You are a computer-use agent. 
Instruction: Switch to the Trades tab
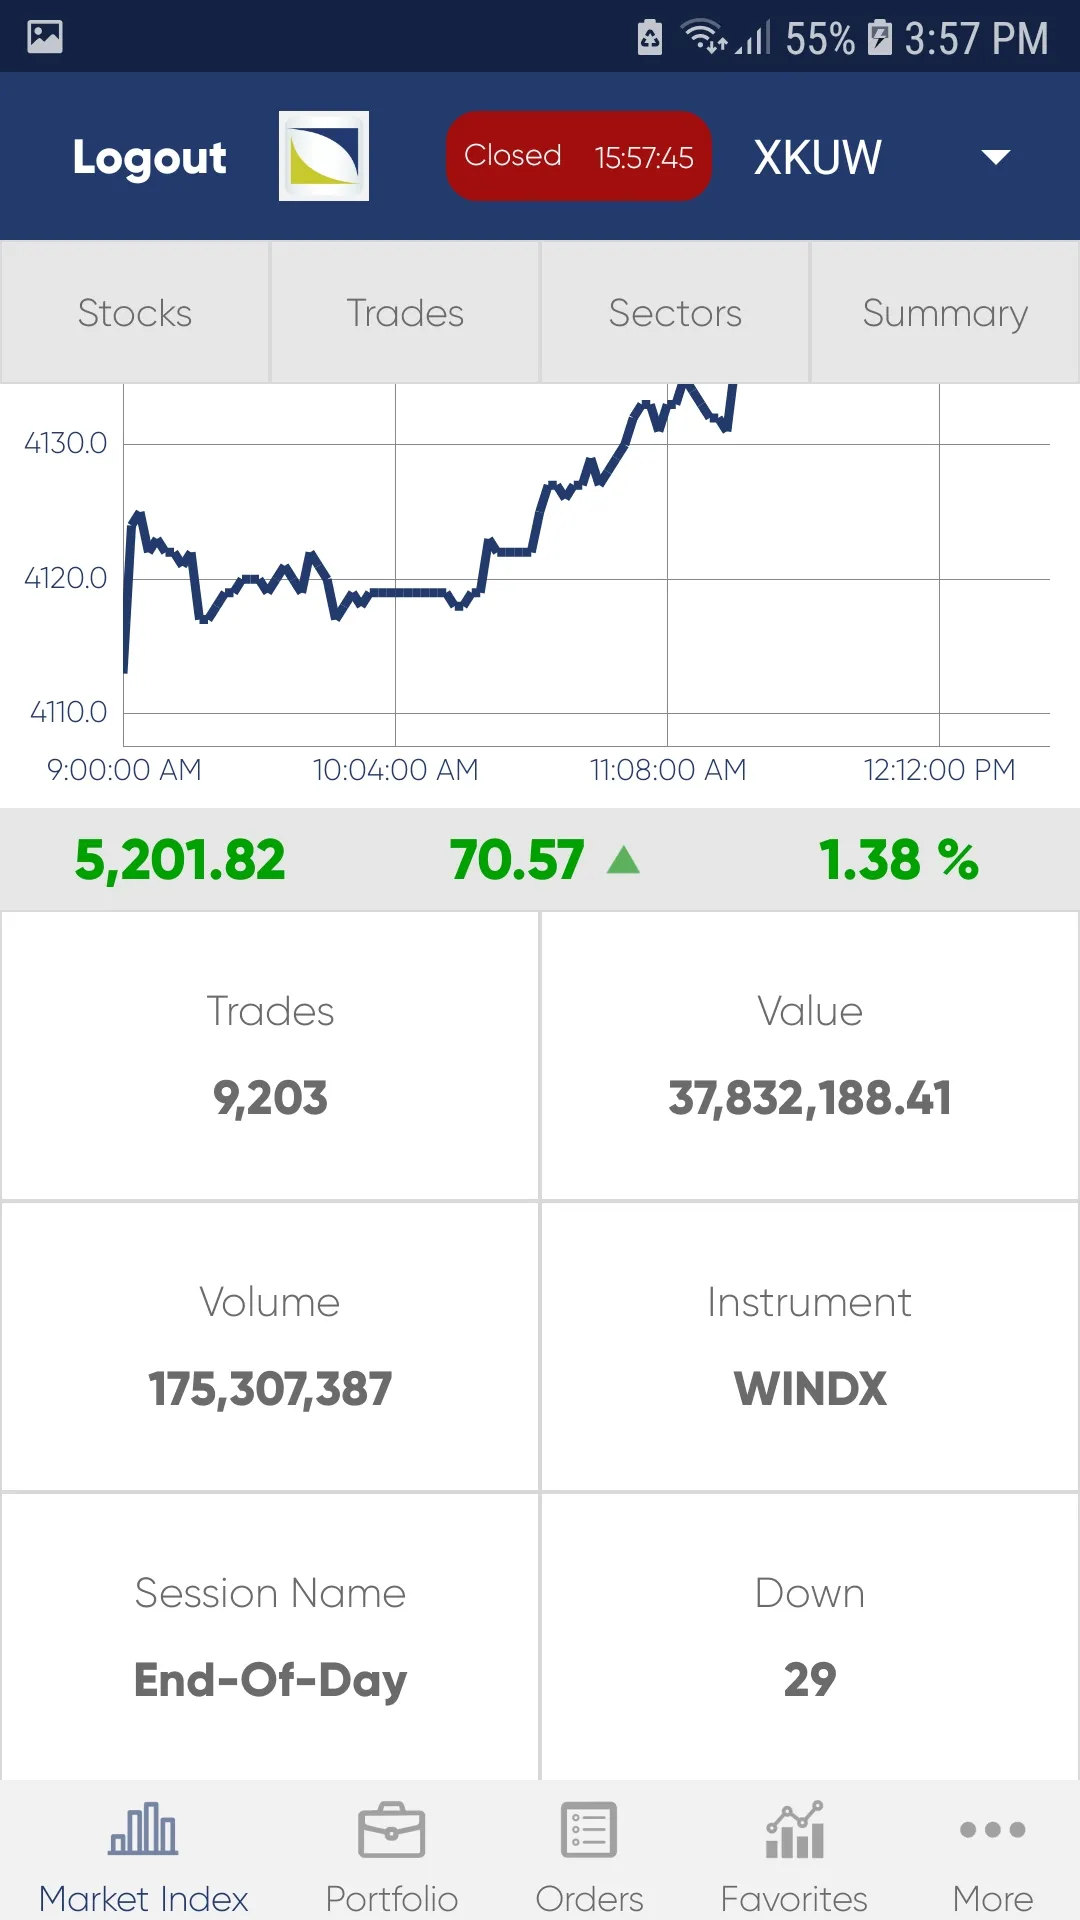pos(405,313)
